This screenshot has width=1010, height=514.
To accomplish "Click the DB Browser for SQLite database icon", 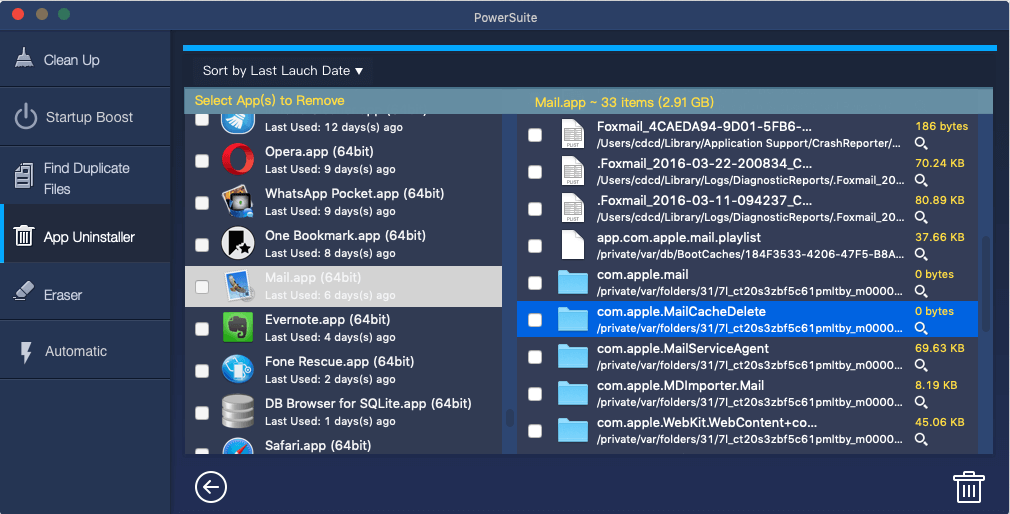I will [238, 412].
